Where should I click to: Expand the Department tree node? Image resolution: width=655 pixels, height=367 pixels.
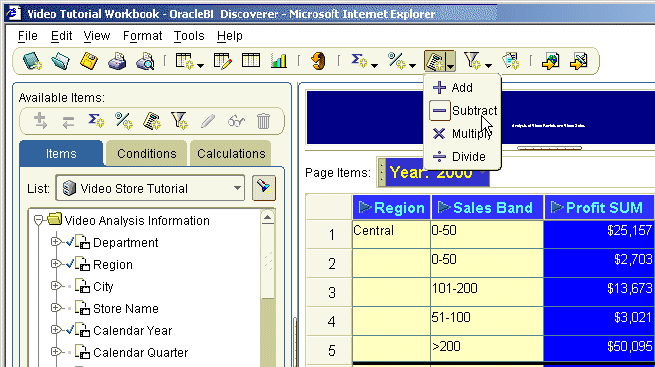point(55,242)
